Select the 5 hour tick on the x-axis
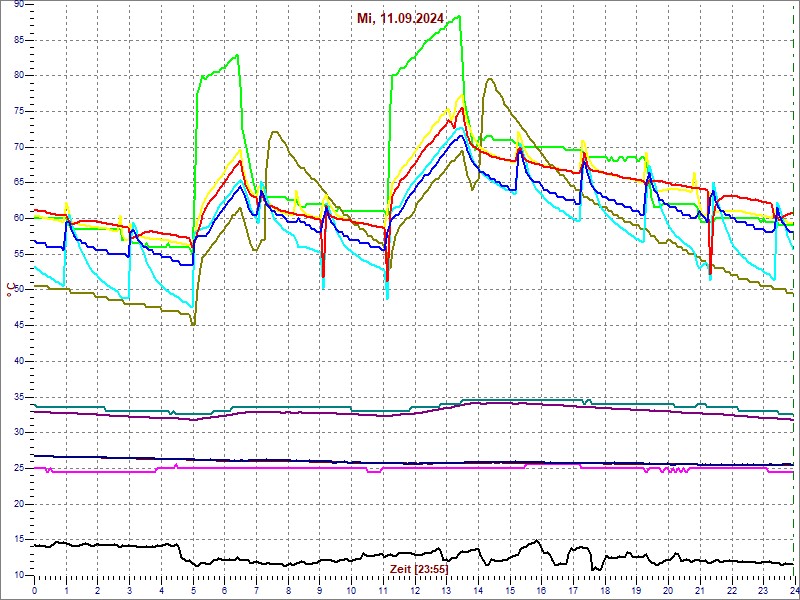Viewport: 800px width, 600px height. (193, 589)
